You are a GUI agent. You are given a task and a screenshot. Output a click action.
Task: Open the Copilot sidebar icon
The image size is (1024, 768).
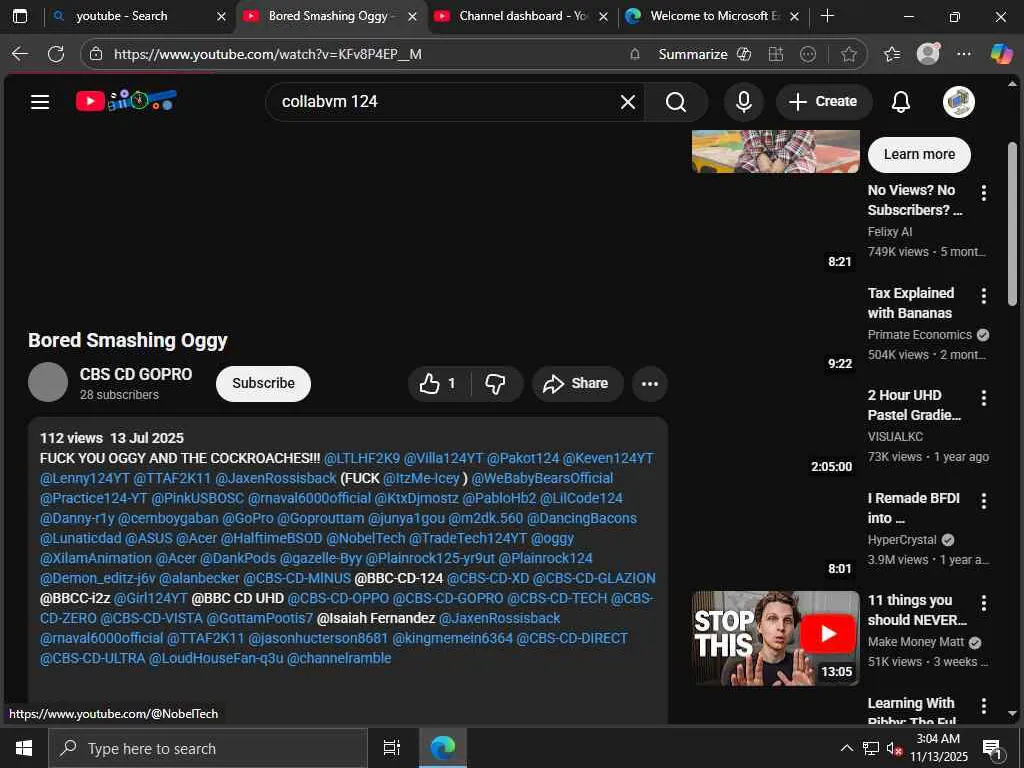pos(1001,54)
